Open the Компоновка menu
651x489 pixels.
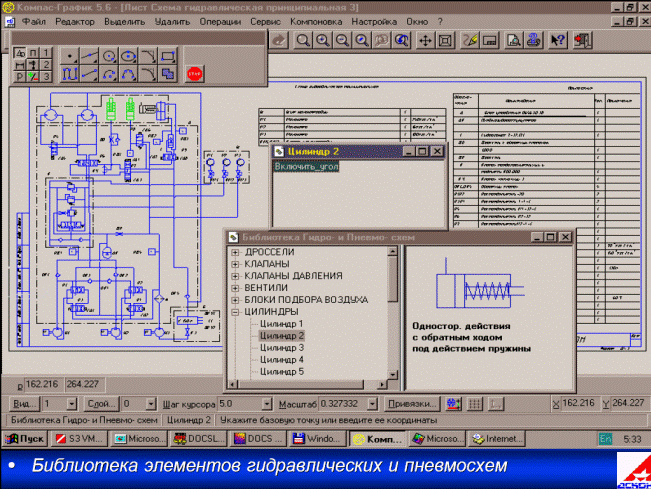tap(316, 22)
